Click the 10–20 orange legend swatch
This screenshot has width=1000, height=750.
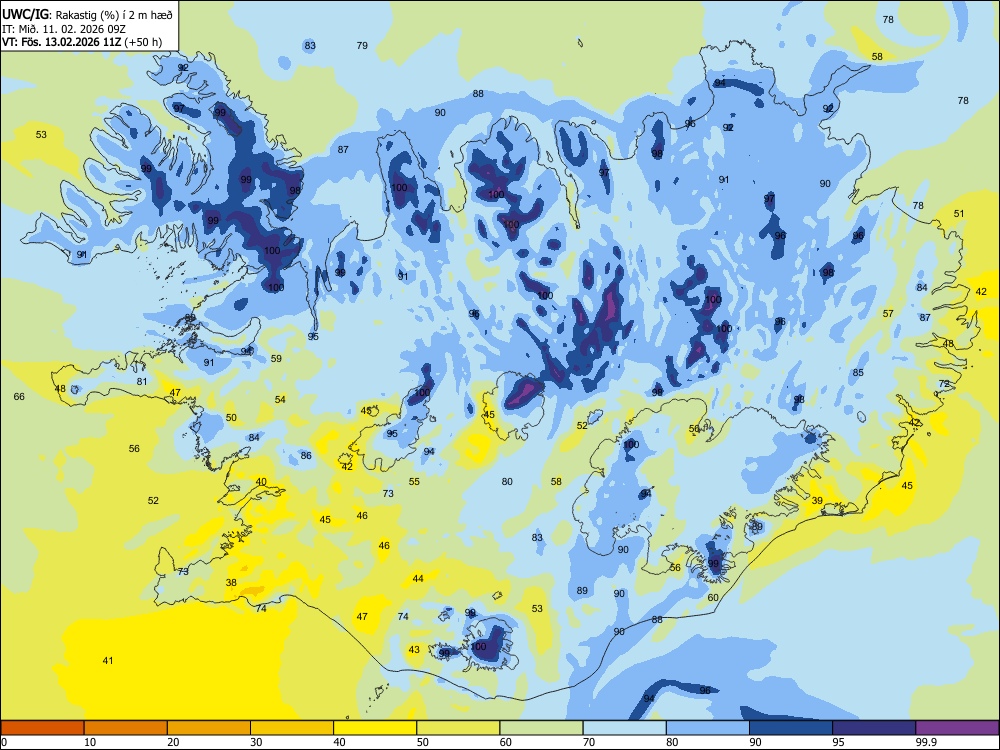click(x=126, y=728)
